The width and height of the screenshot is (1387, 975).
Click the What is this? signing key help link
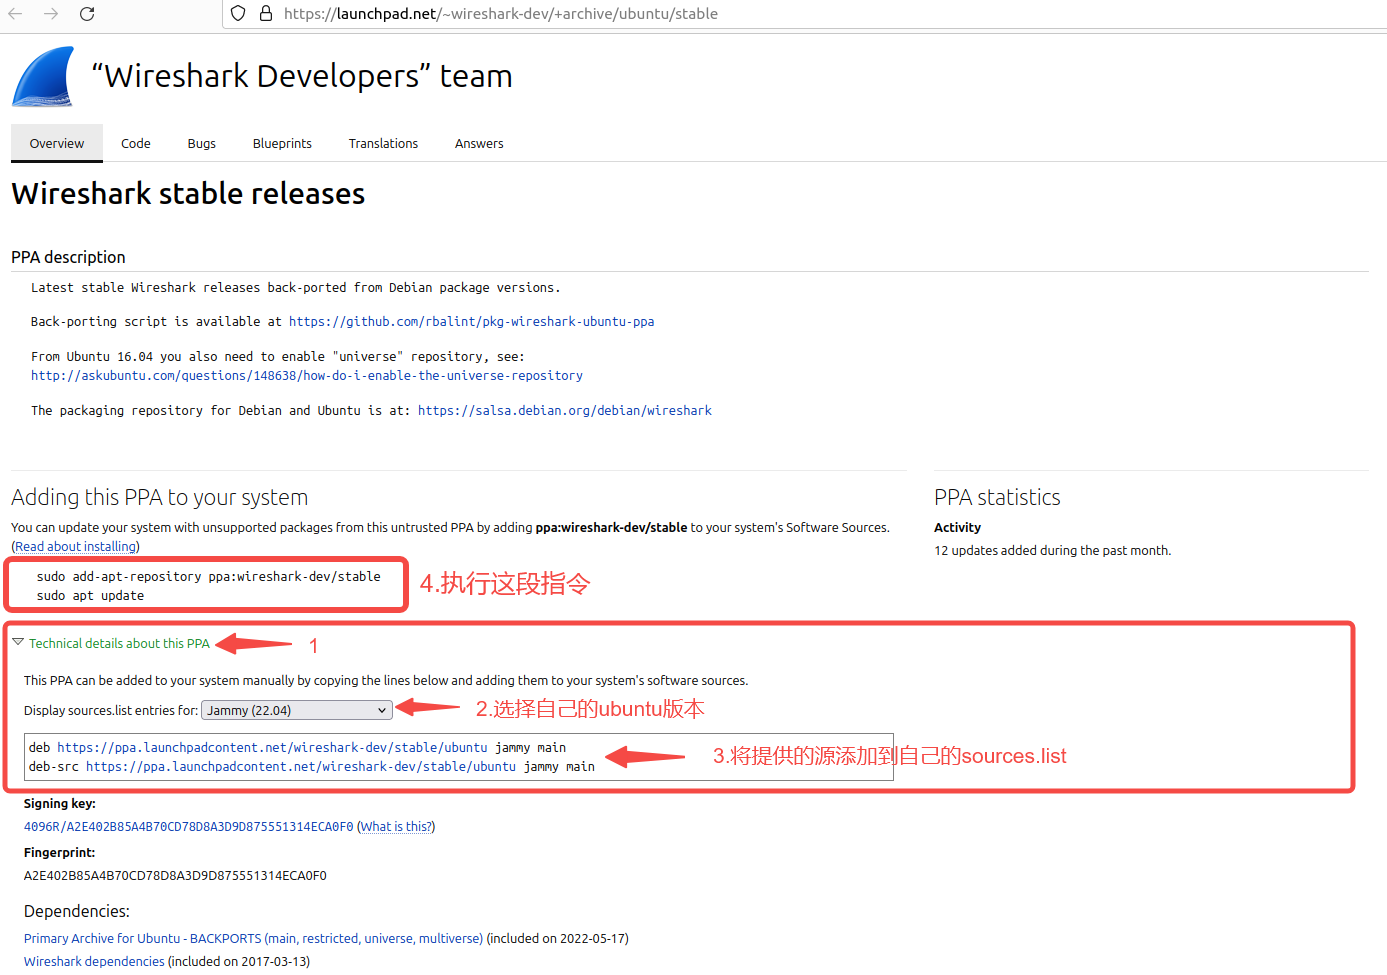[396, 827]
